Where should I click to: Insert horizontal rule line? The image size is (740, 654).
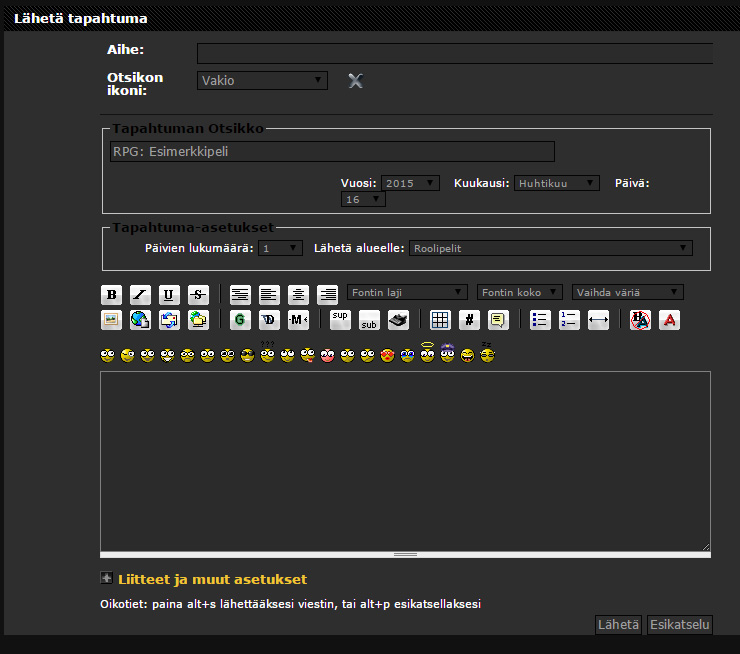click(598, 320)
